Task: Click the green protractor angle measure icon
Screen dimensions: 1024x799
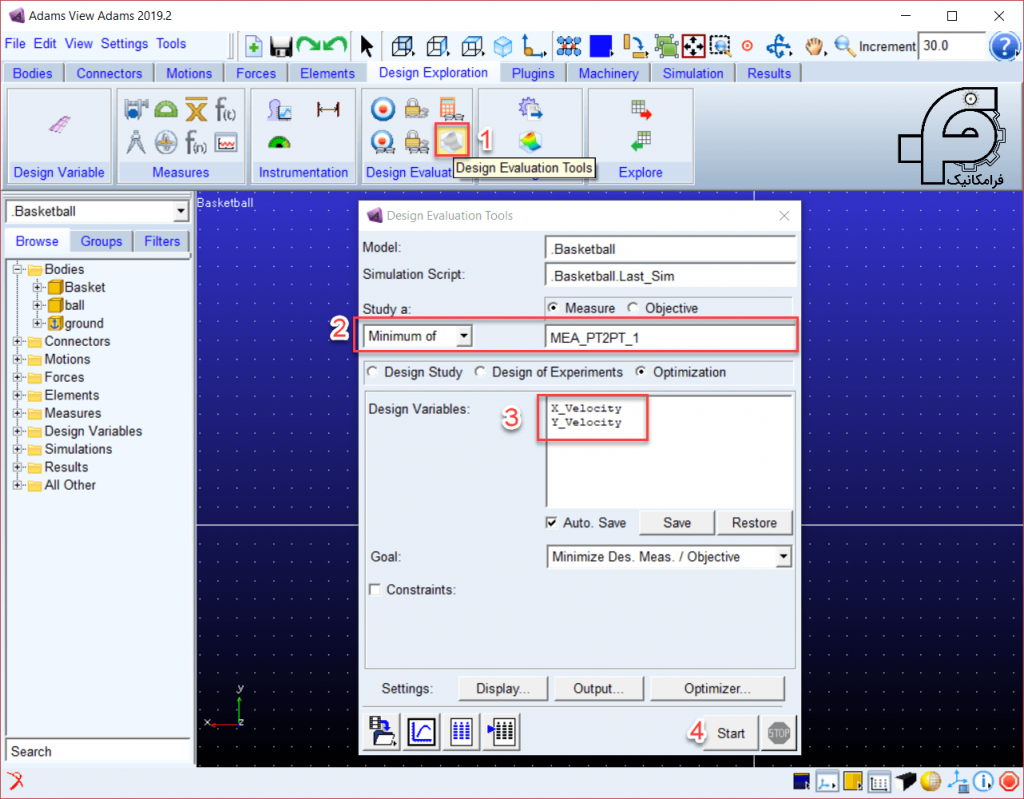Action: click(x=166, y=109)
